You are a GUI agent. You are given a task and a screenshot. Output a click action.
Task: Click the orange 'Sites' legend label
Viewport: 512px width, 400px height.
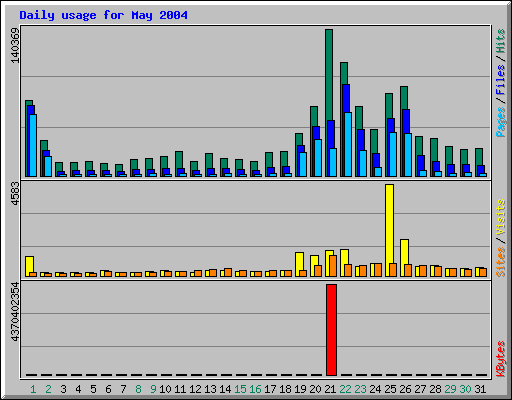500,262
